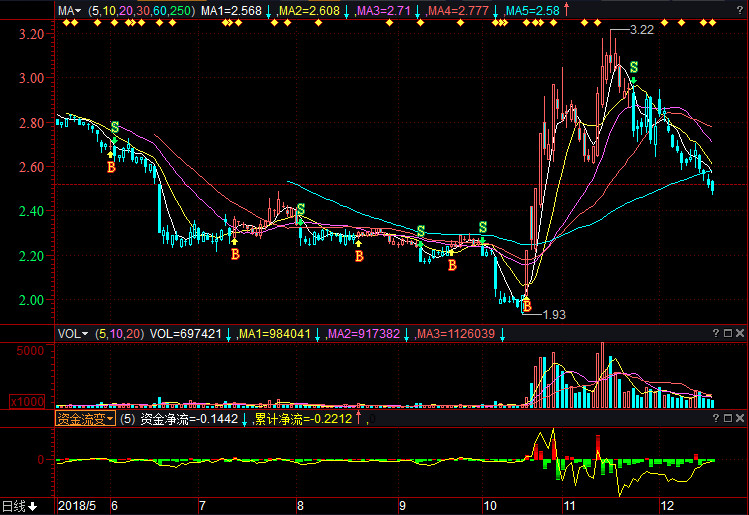Image resolution: width=749 pixels, height=515 pixels.
Task: Click the B buy marker in late September
Action: [x=452, y=265]
